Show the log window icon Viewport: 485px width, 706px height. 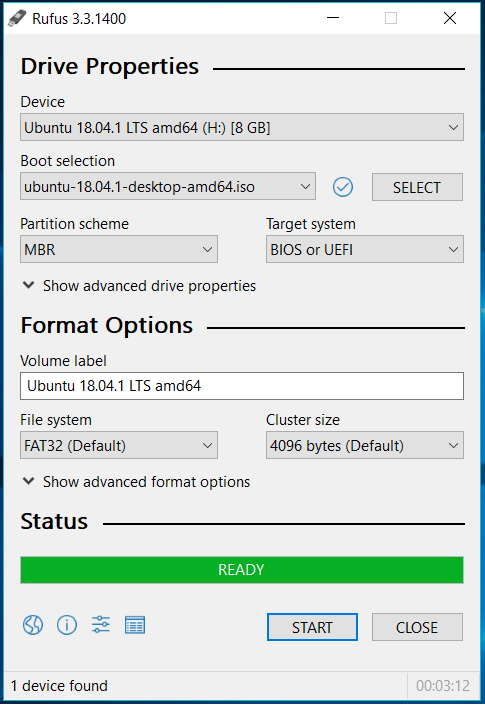pos(135,625)
